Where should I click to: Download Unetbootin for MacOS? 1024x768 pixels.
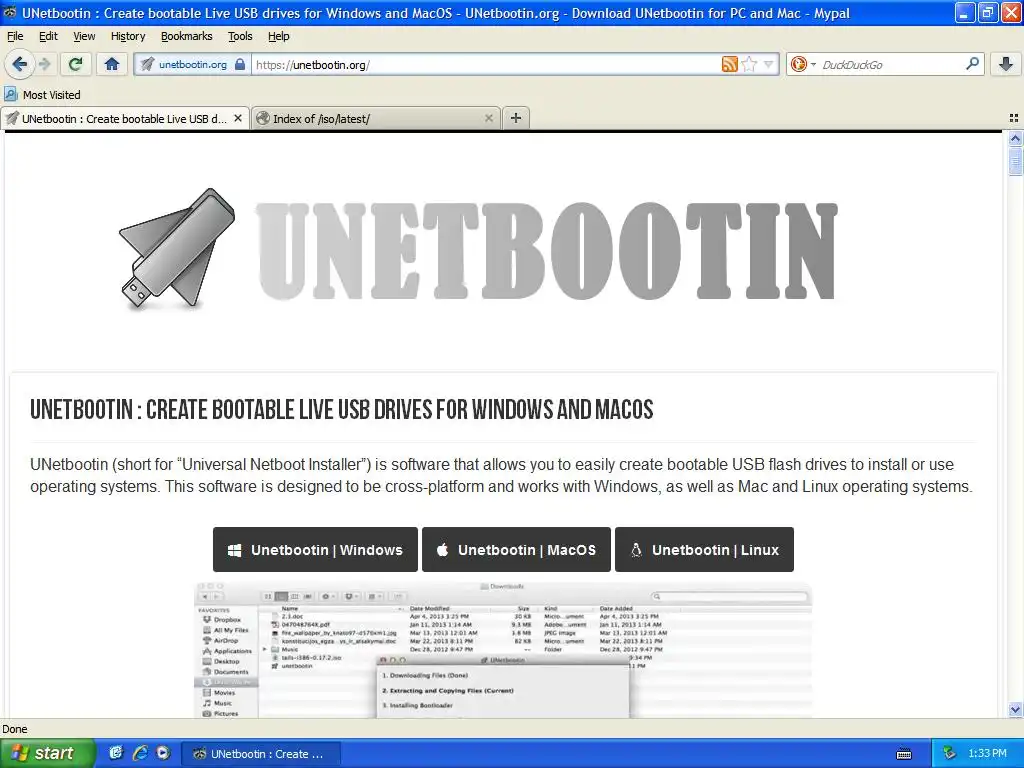[x=516, y=550]
